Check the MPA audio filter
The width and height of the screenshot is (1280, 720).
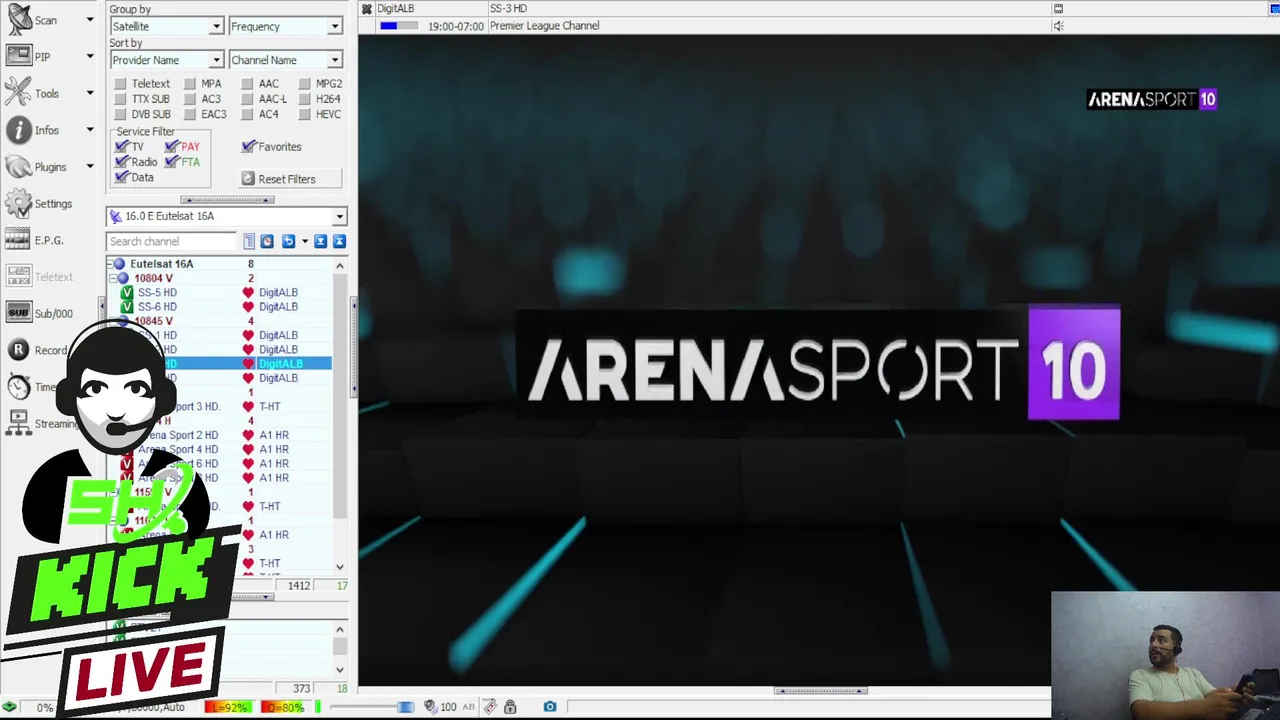click(189, 84)
